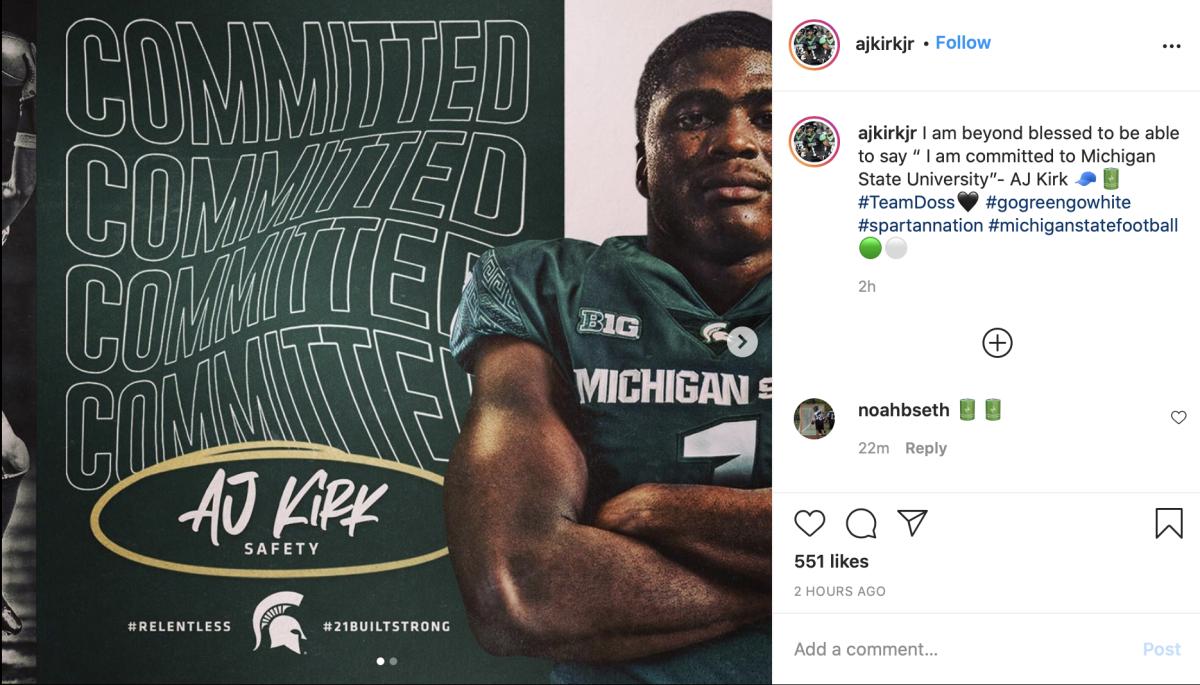Reply to noahbseth's comment
The image size is (1200, 685).
[925, 448]
